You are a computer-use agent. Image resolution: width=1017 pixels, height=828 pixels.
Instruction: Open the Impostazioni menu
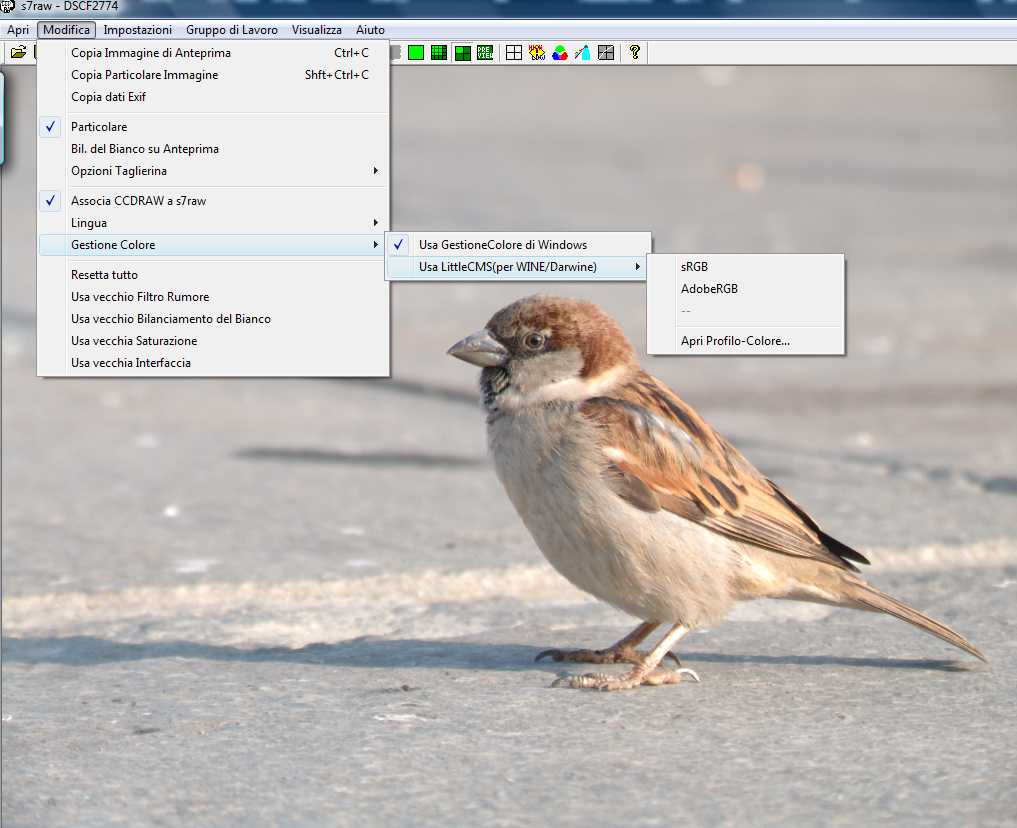(x=137, y=30)
